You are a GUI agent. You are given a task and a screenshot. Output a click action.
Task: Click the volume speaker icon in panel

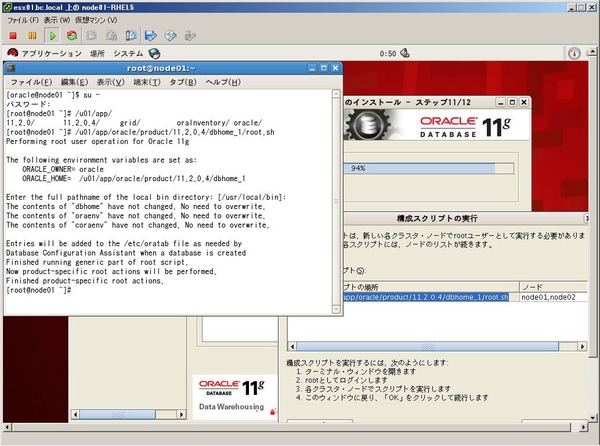click(x=405, y=53)
